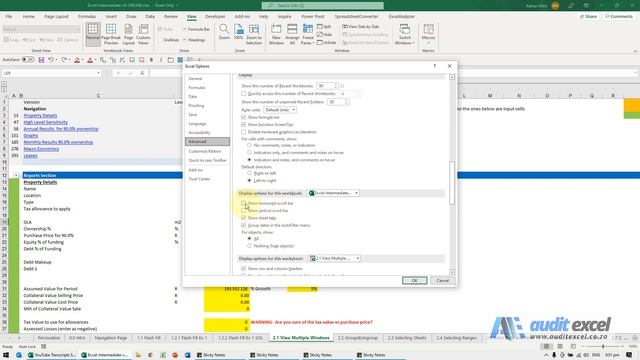Viewport: 640px width, 360px height.
Task: Click the font color icon in quick toolbar
Action: [x=90, y=60]
